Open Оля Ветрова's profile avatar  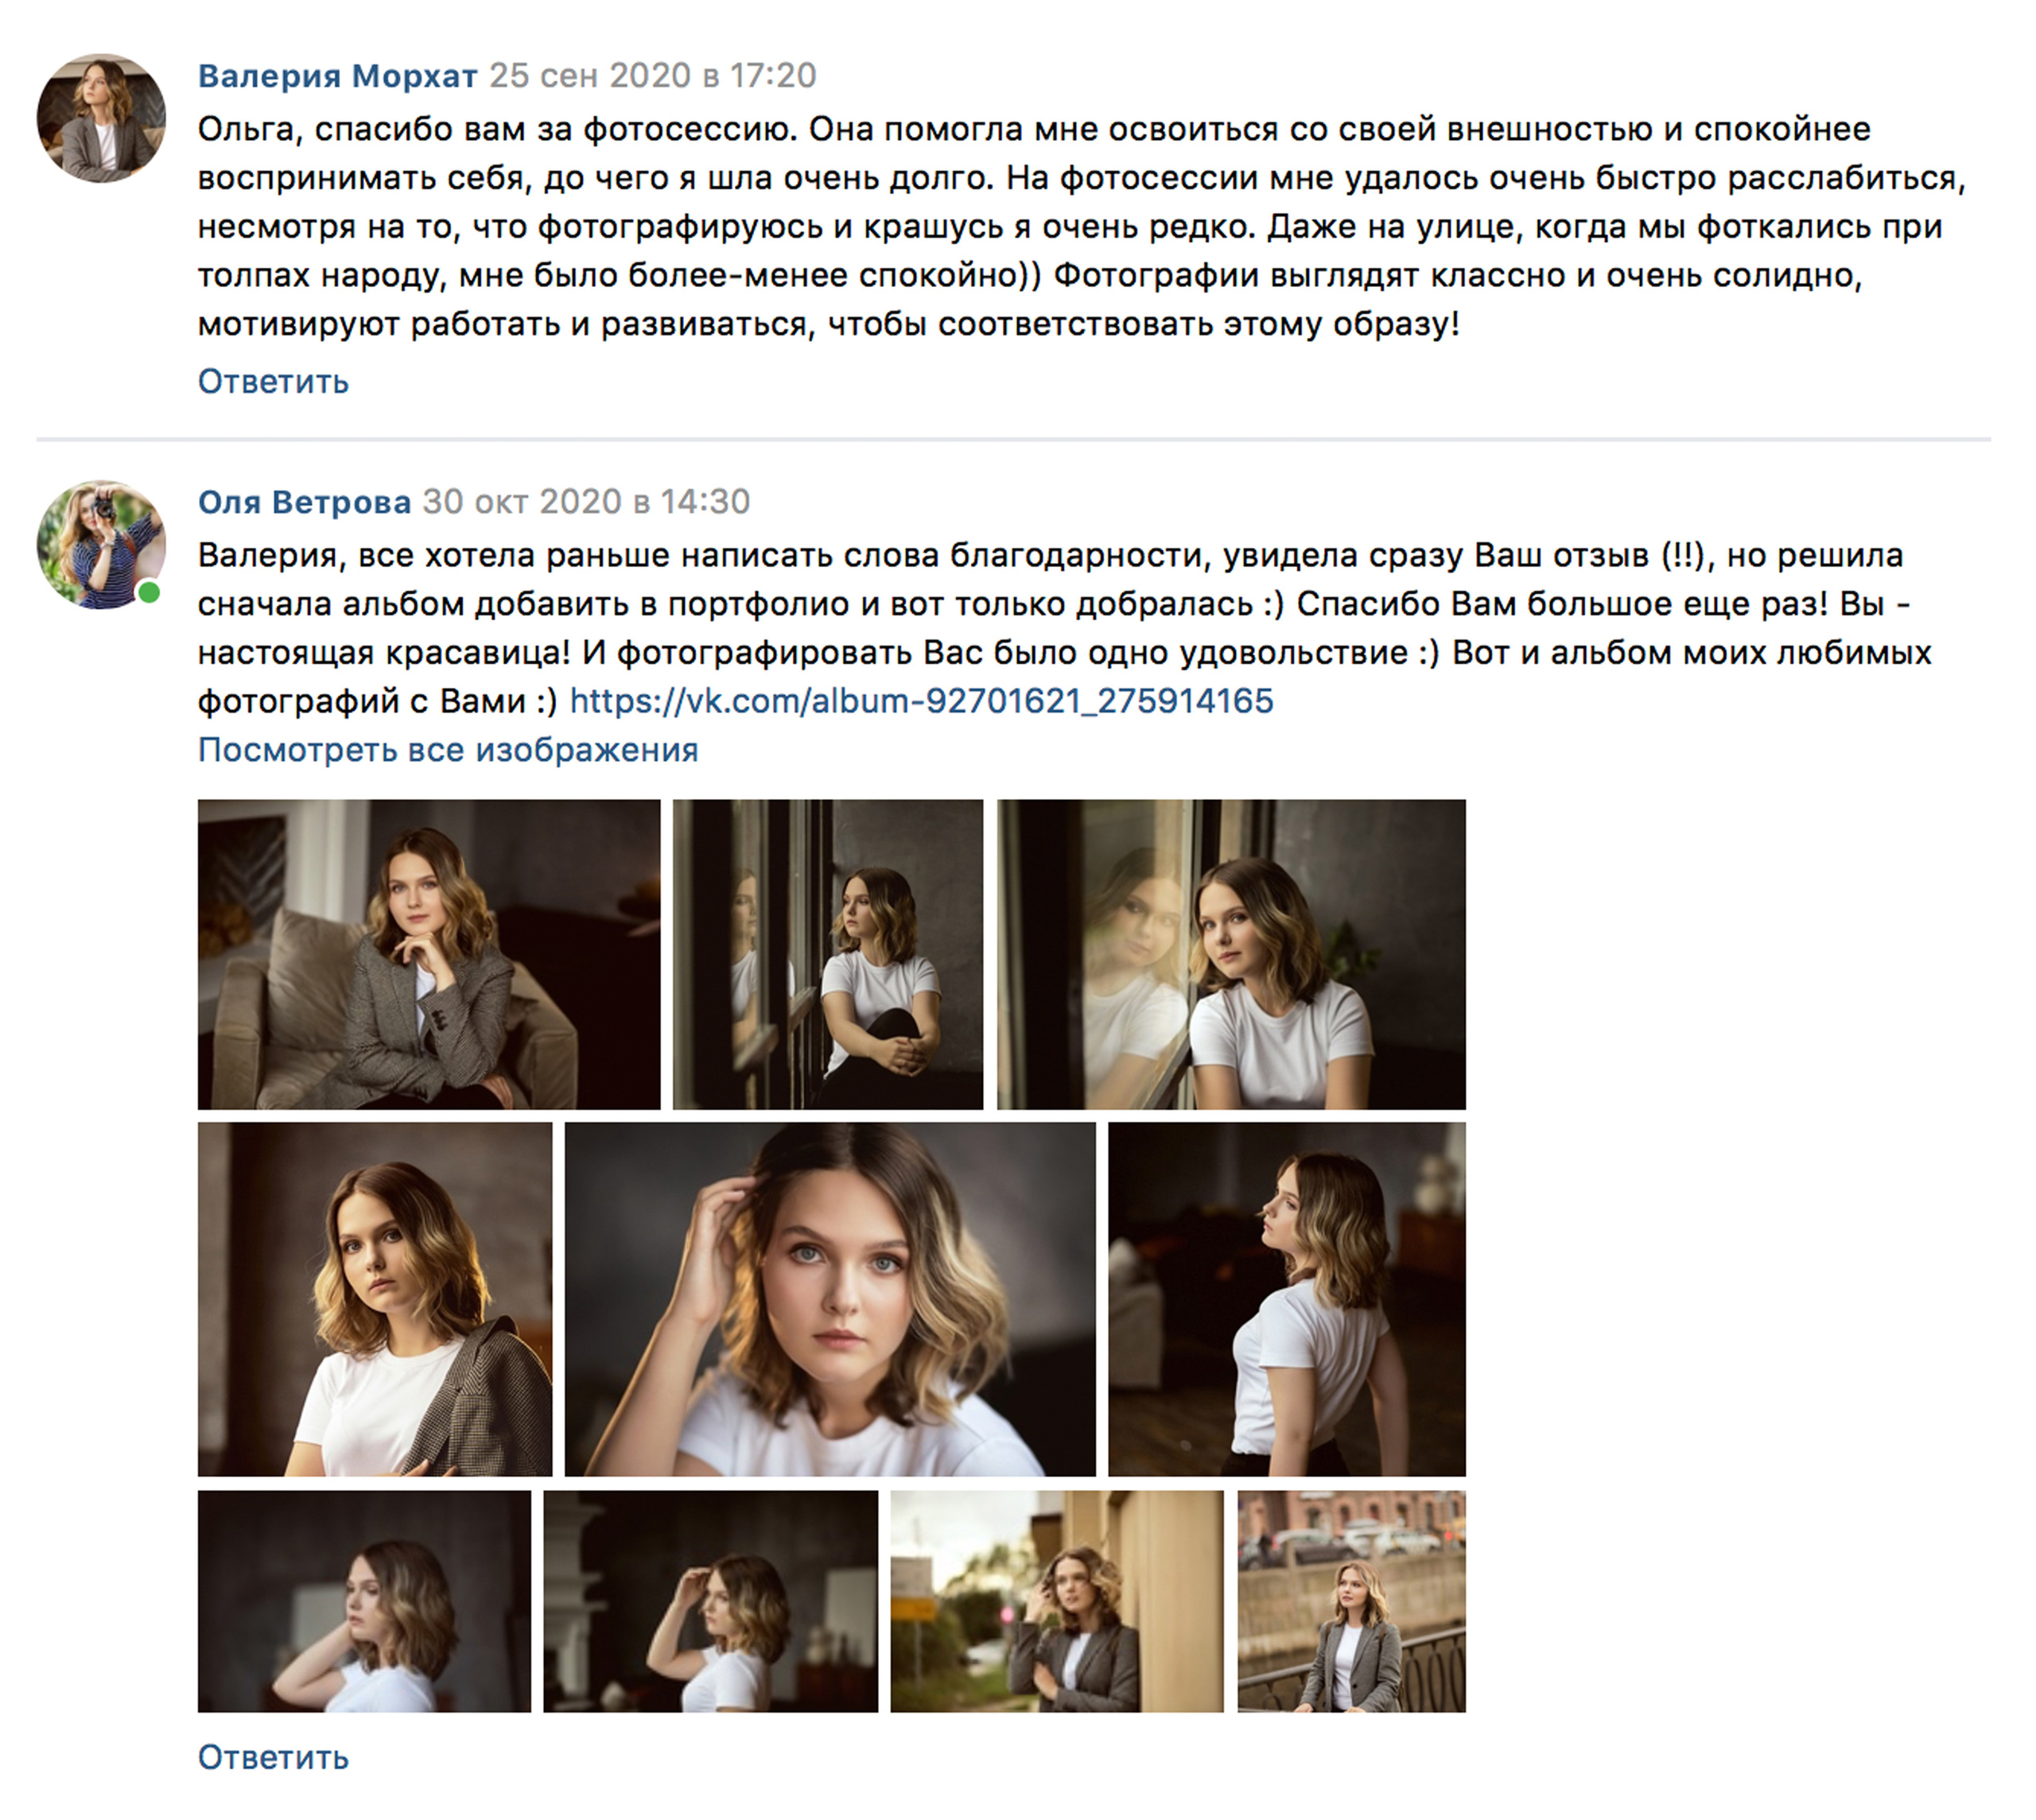(101, 544)
